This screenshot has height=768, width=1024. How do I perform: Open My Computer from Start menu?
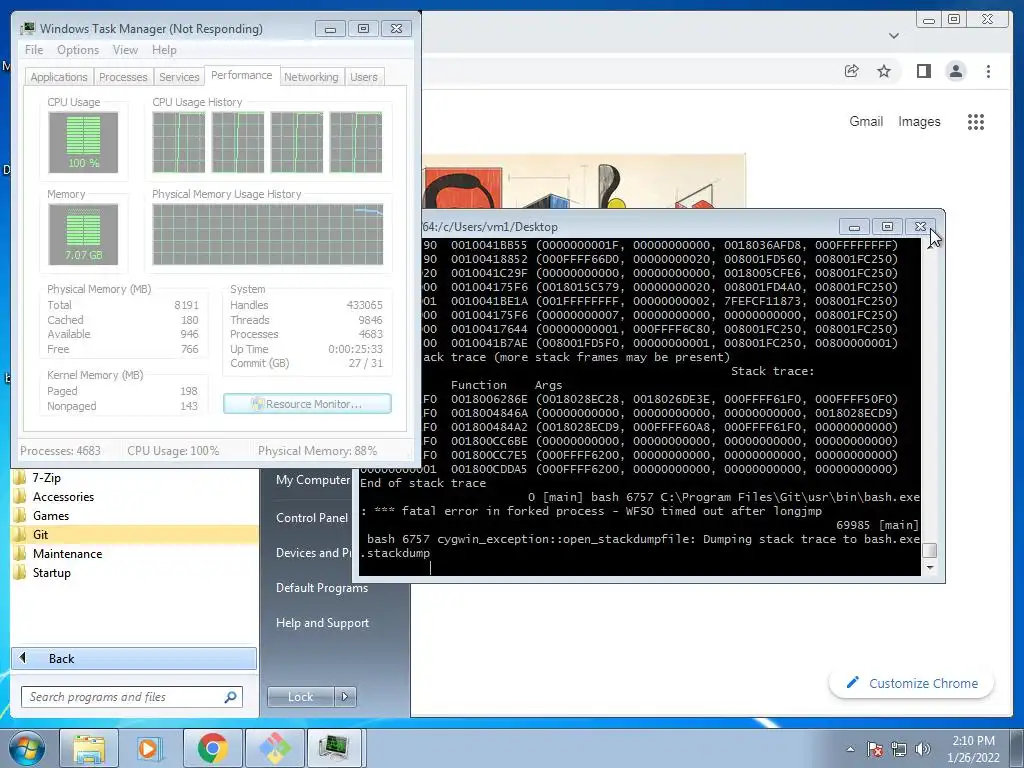[x=313, y=480]
